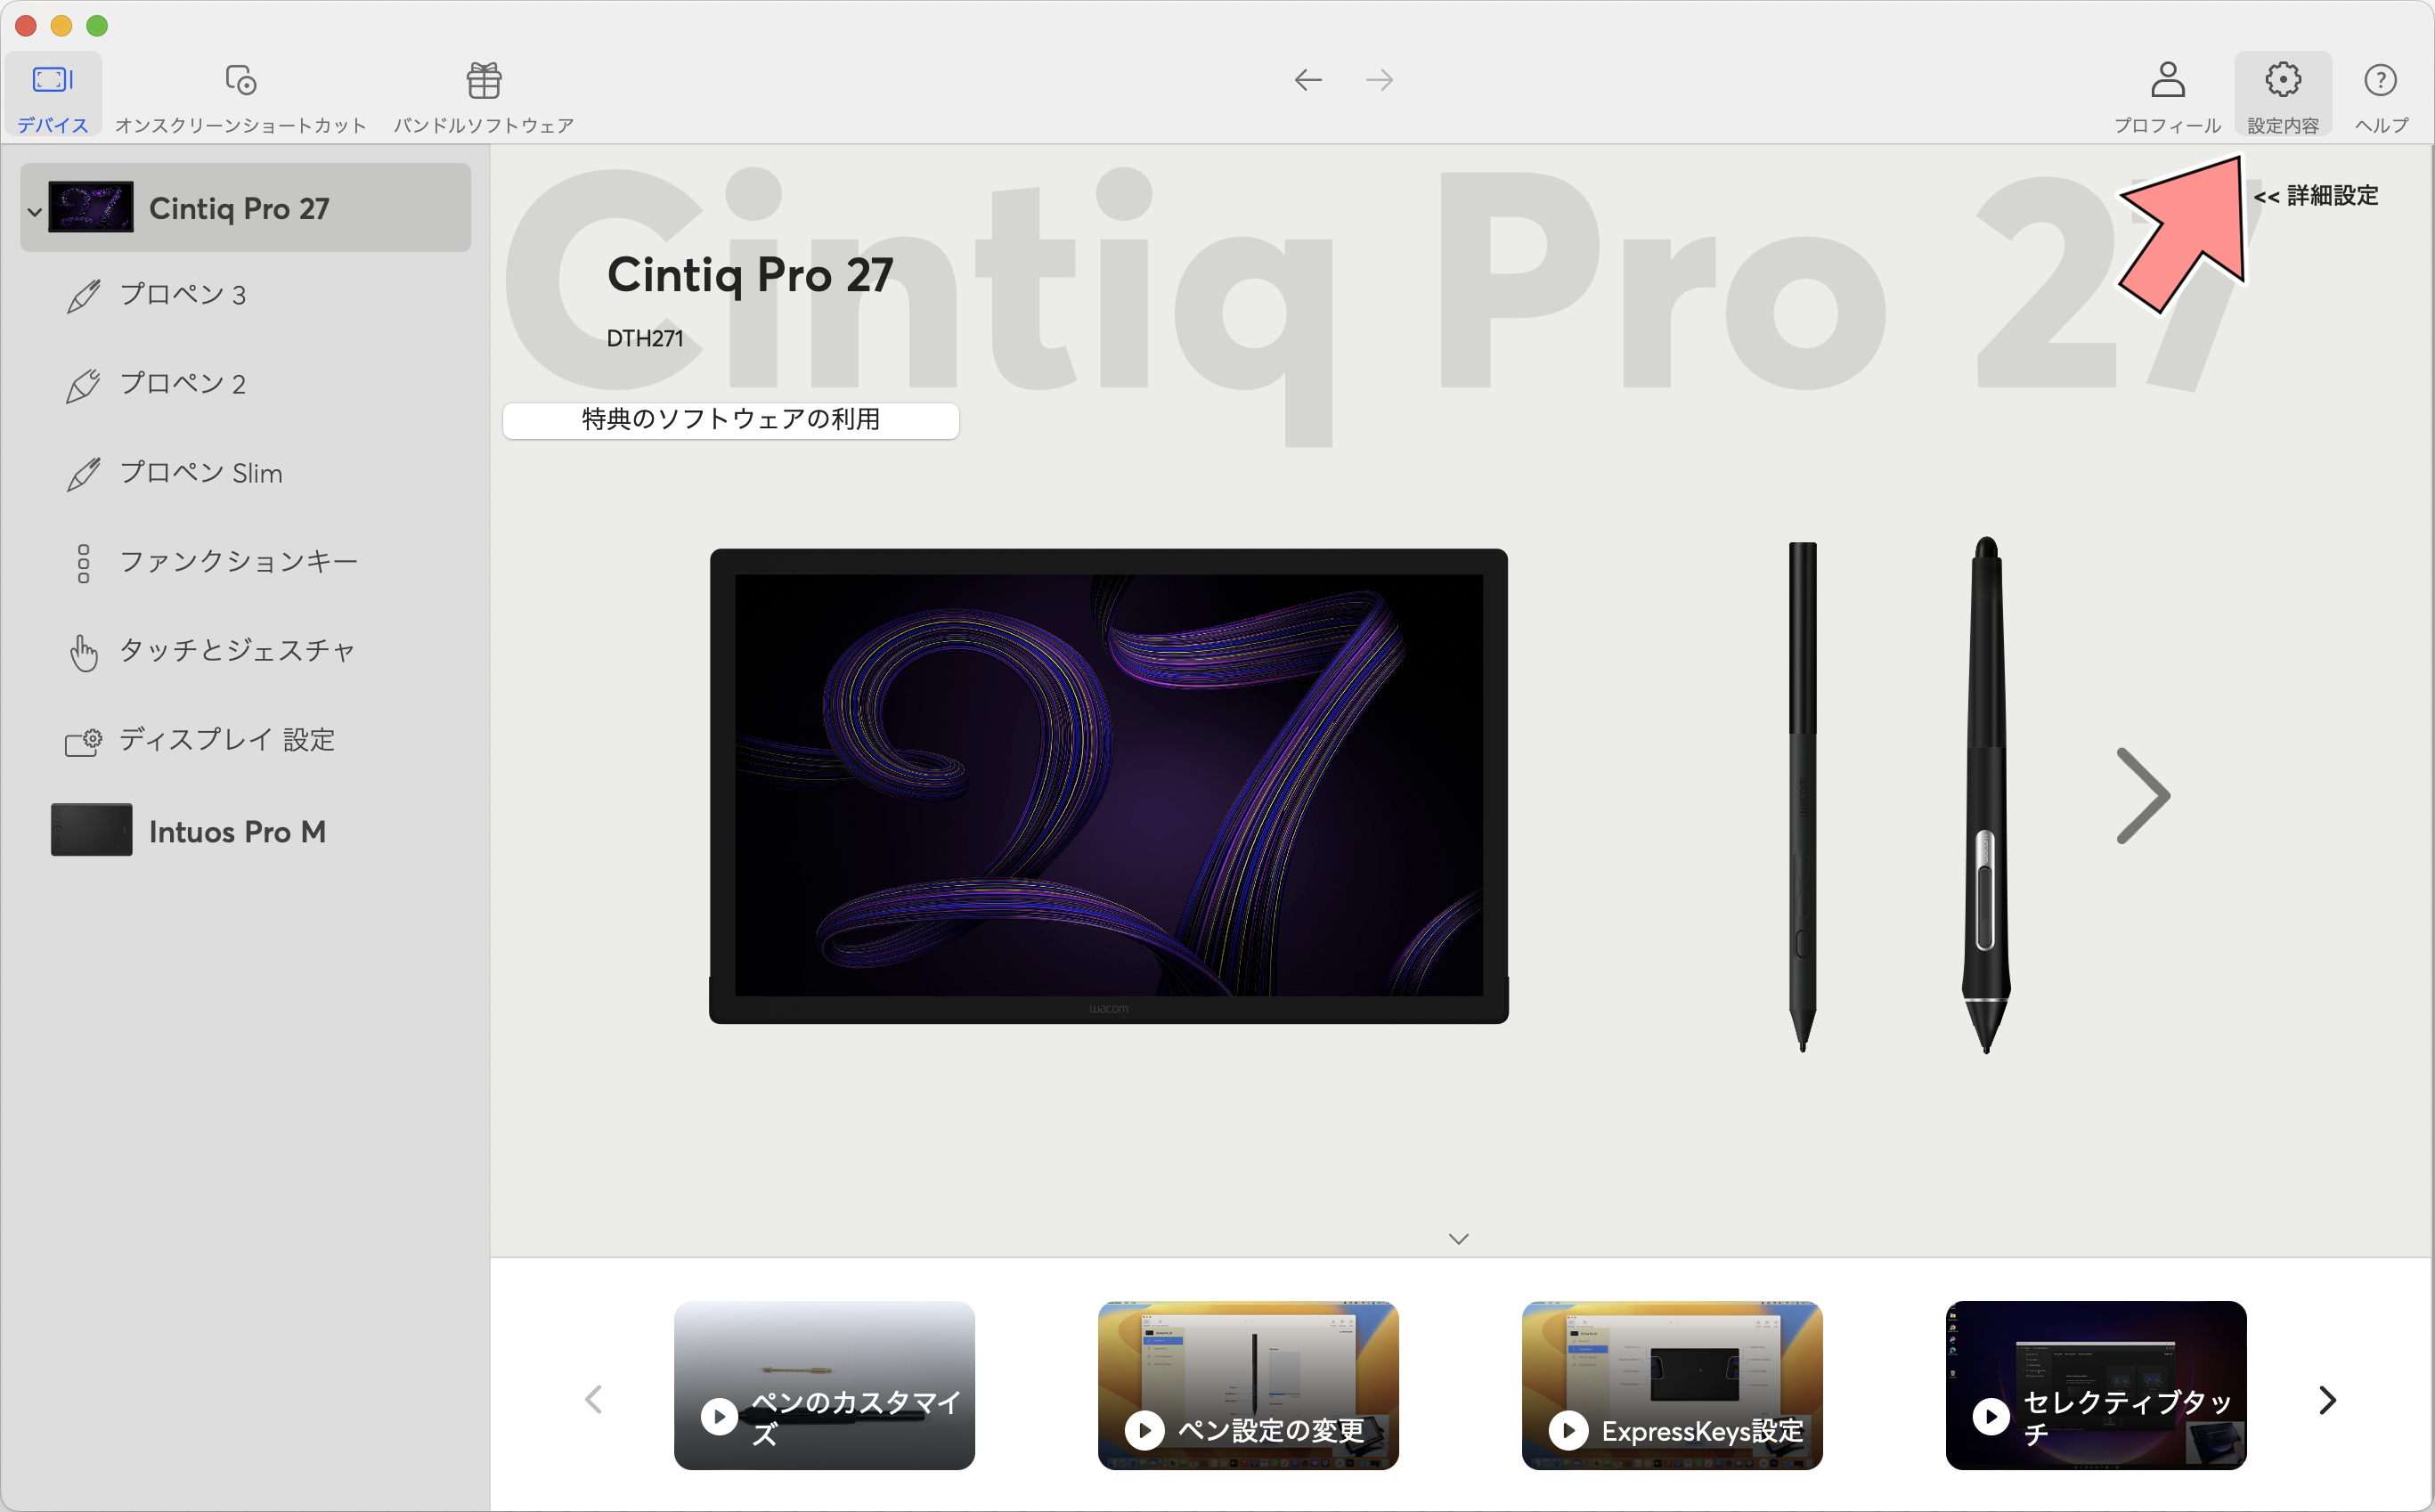Collapse the panel with the down chevron
This screenshot has height=1512, width=2435.
click(x=1459, y=1239)
